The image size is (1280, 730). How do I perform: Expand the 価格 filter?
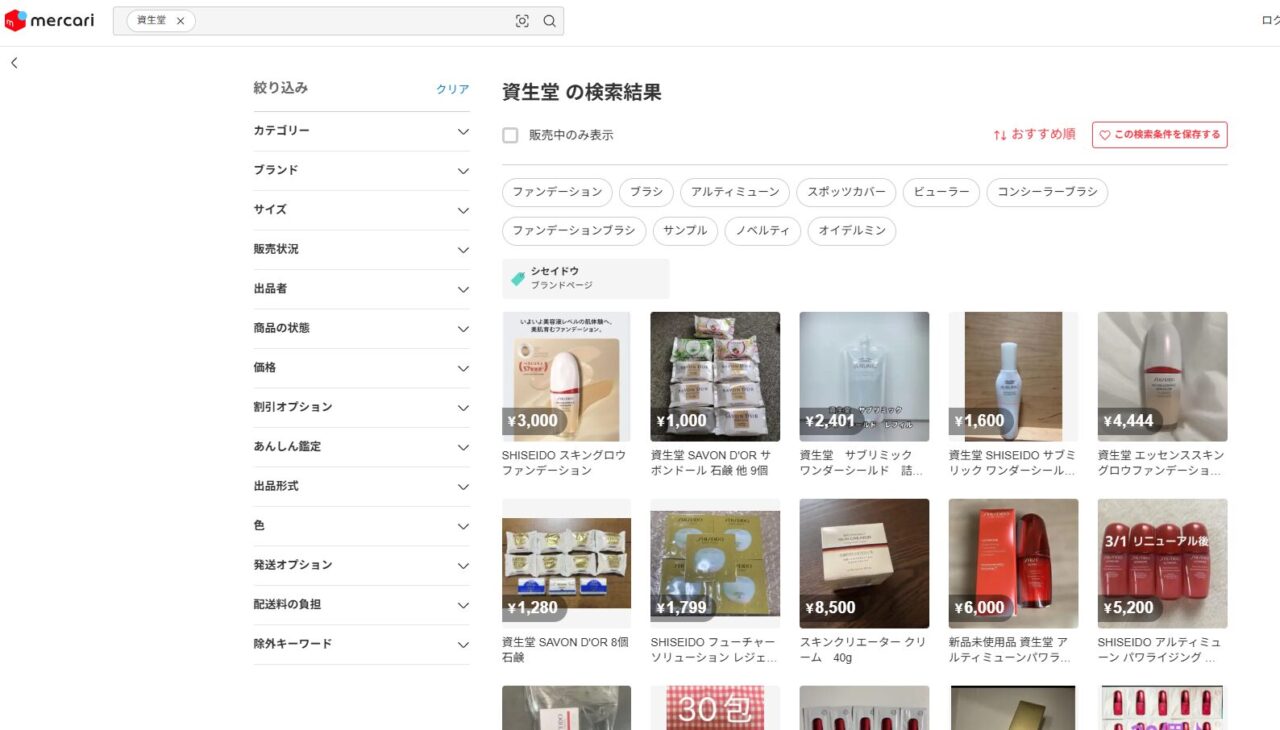[x=361, y=368]
